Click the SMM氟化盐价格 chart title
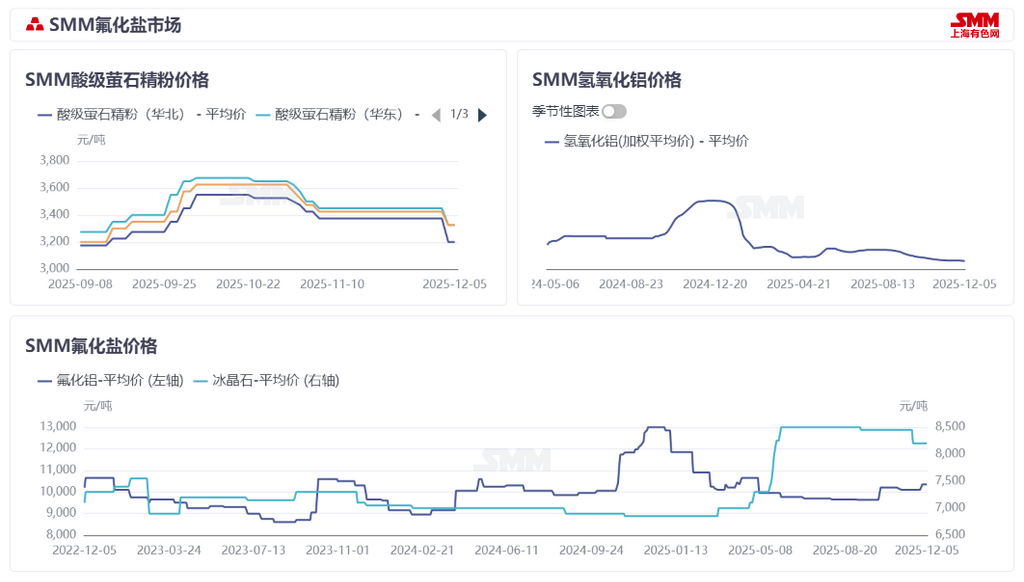This screenshot has height=582, width=1024. [x=91, y=346]
